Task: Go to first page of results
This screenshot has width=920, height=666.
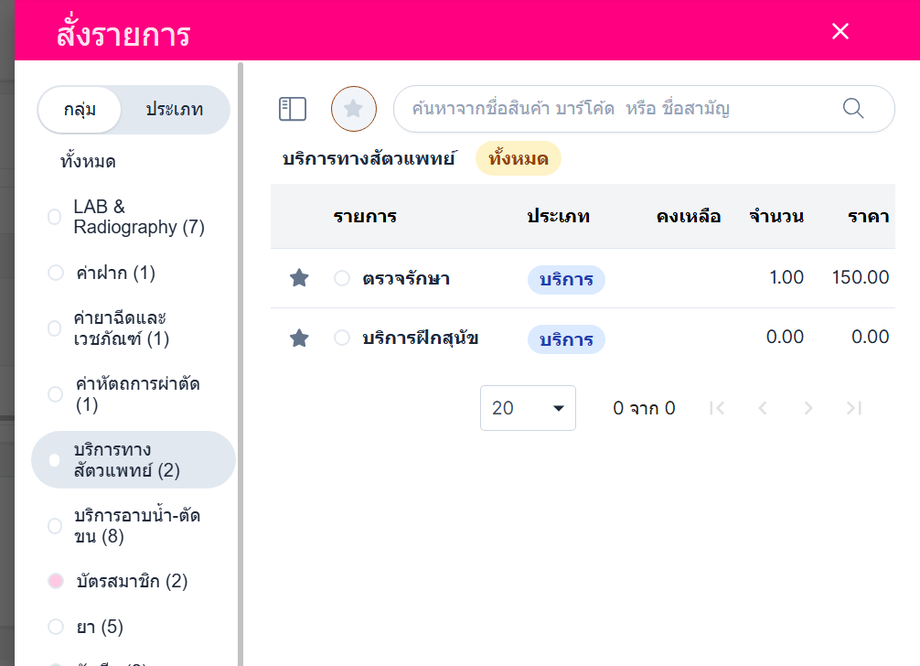Action: pyautogui.click(x=717, y=408)
